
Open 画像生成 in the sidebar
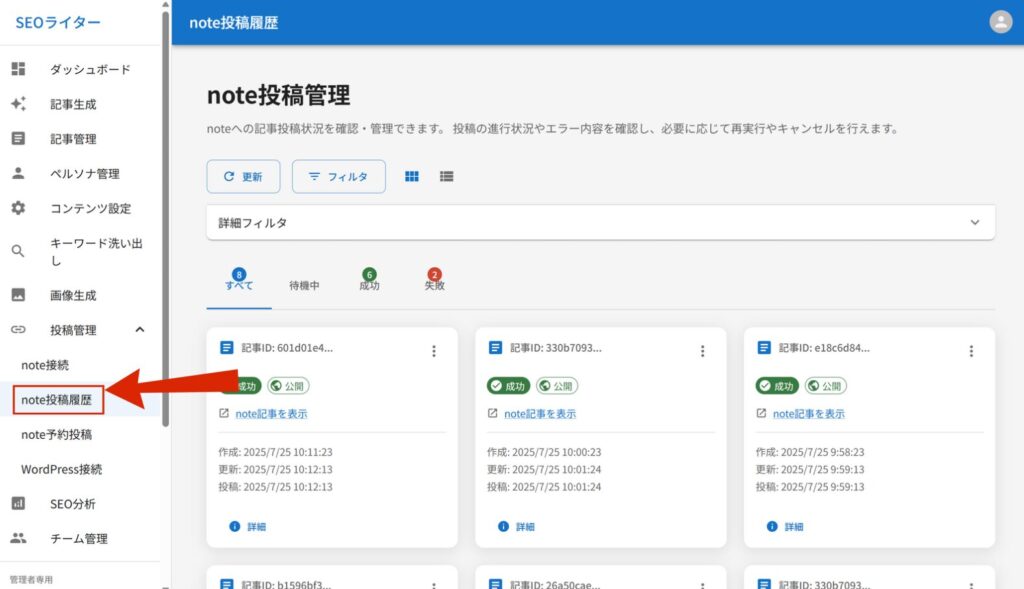coord(73,295)
